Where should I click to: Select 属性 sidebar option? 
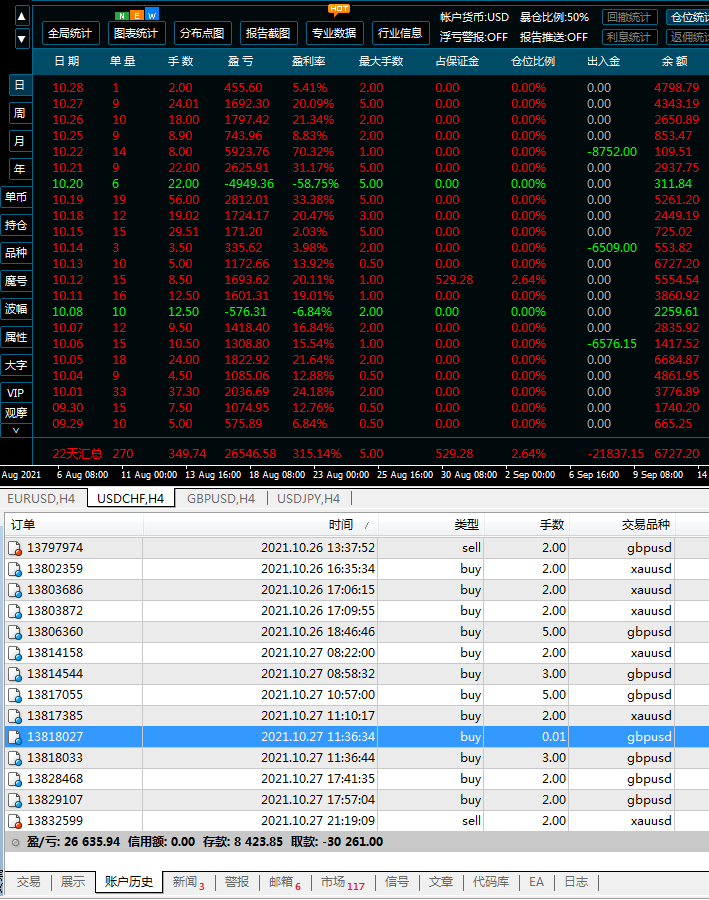coord(16,337)
